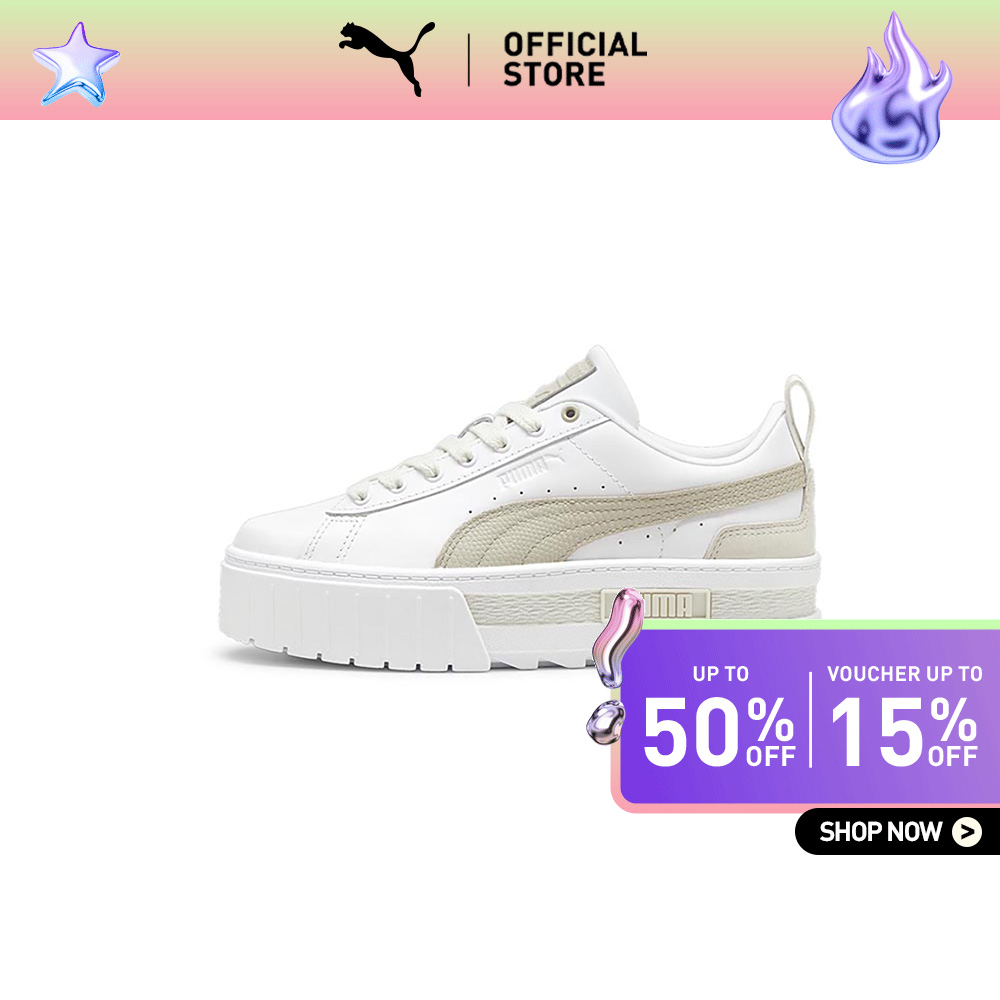Click the white platform sneaker image
The height and width of the screenshot is (1000, 1000).
point(520,510)
